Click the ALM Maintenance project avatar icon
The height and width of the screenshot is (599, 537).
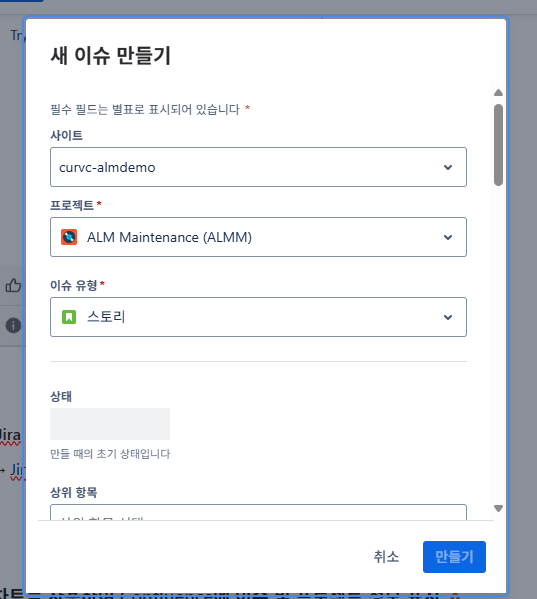tap(69, 237)
